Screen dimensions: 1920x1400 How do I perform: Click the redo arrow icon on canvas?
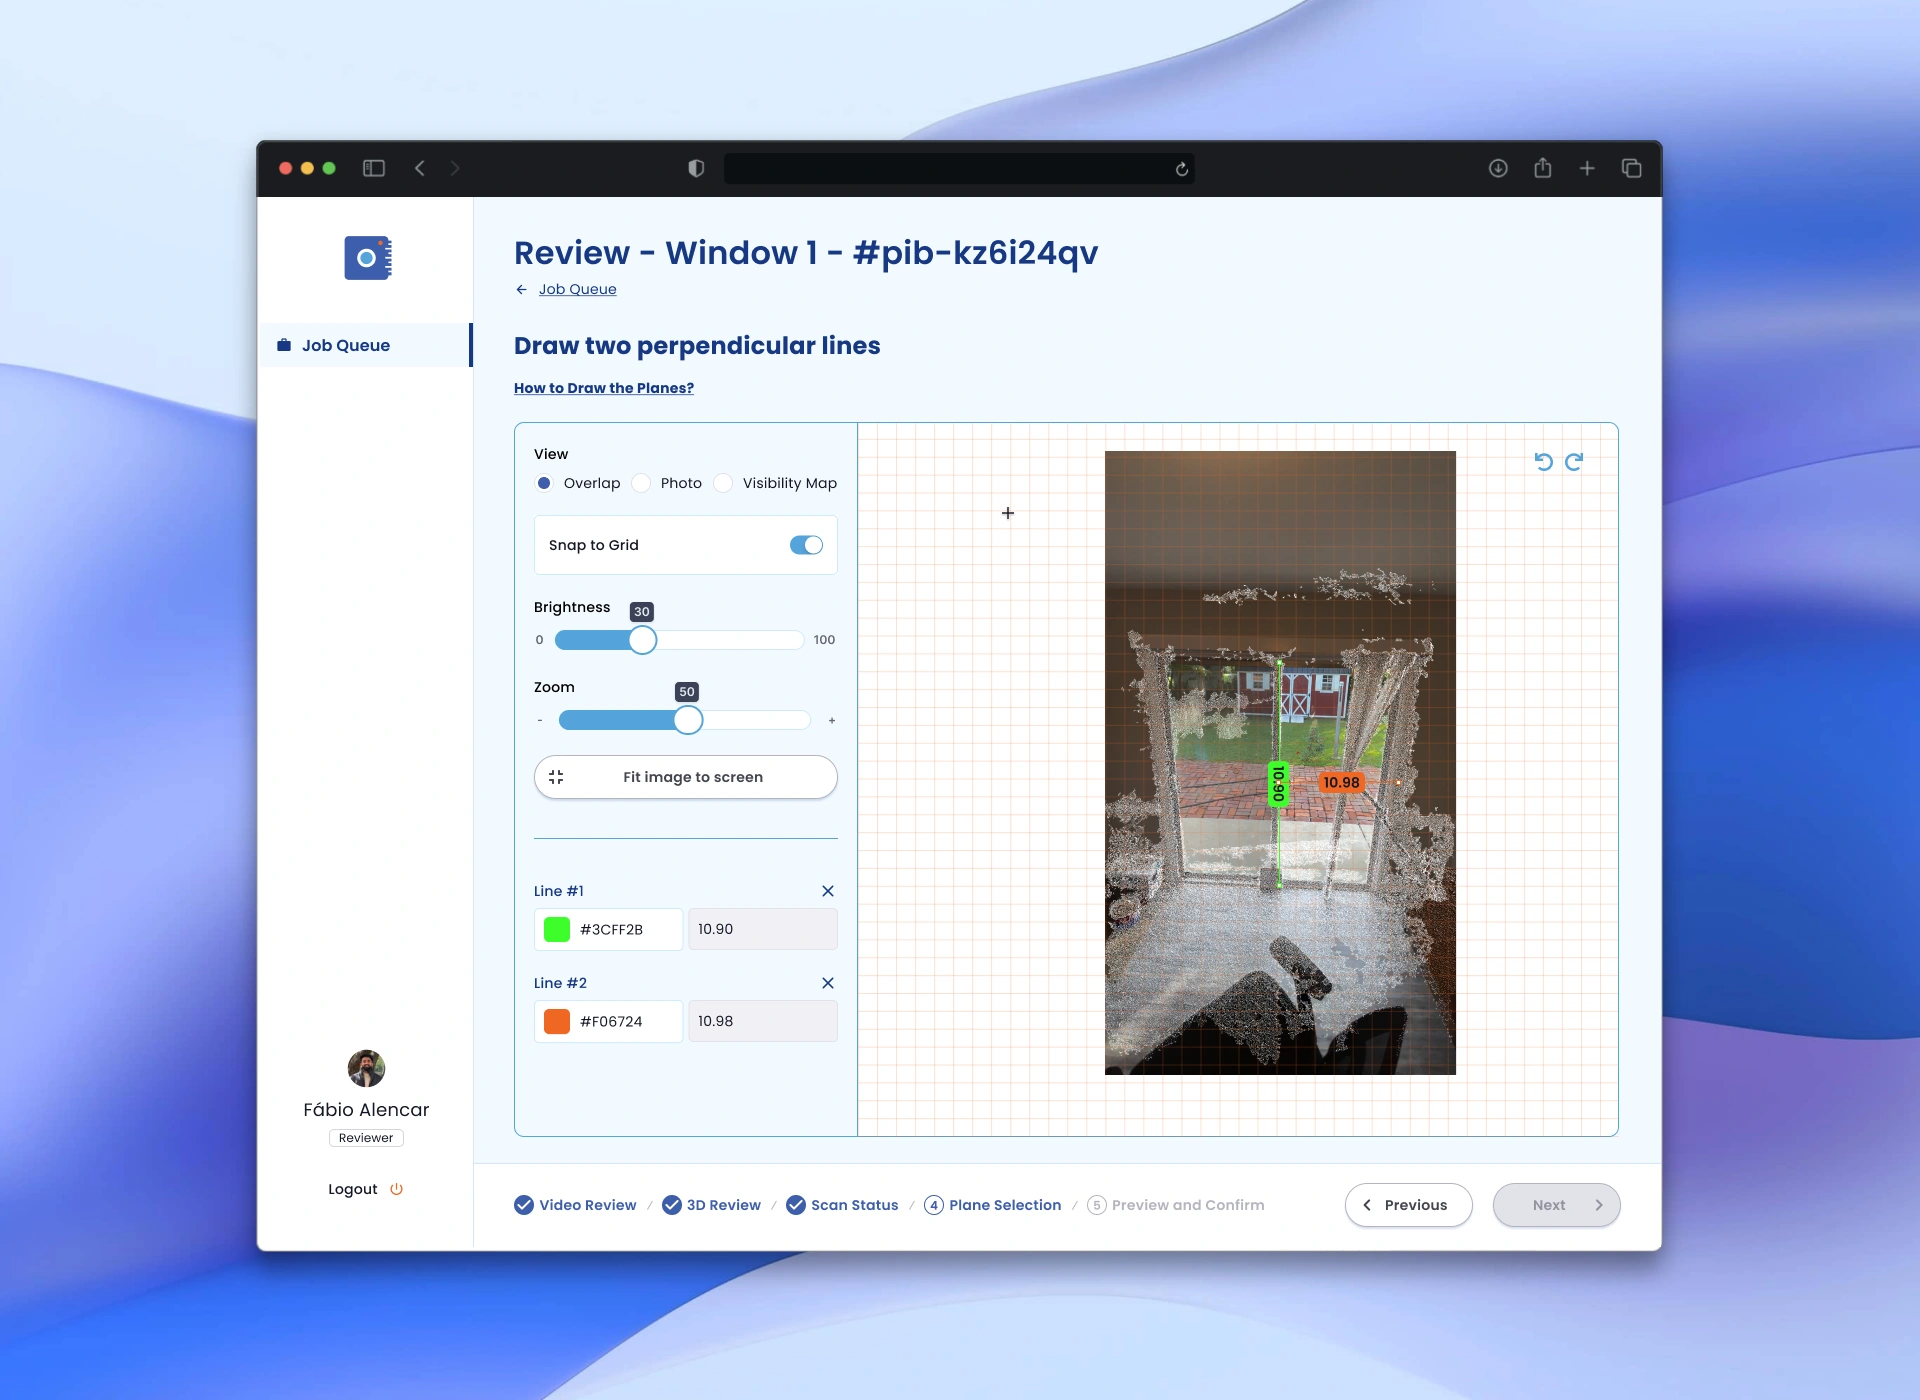(x=1574, y=462)
